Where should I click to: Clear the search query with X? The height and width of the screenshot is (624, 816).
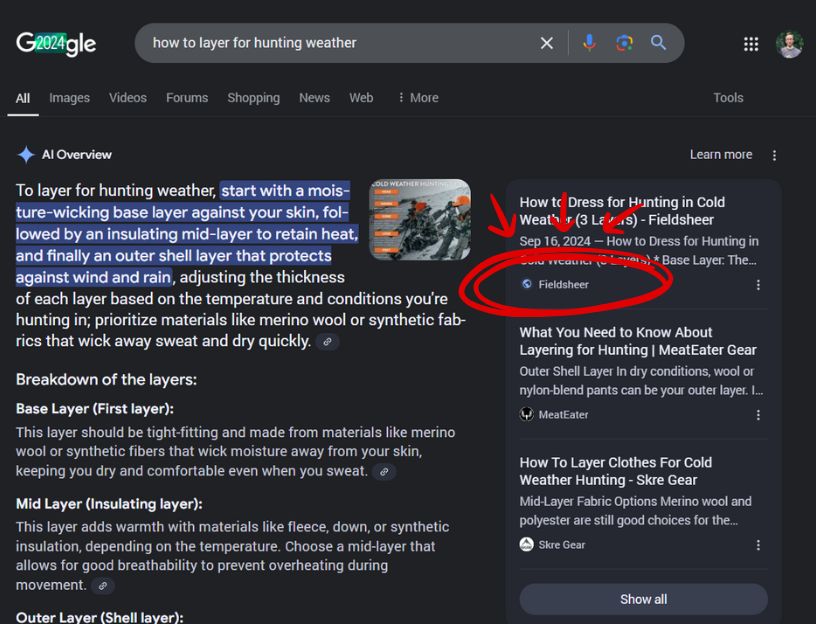pyautogui.click(x=546, y=43)
